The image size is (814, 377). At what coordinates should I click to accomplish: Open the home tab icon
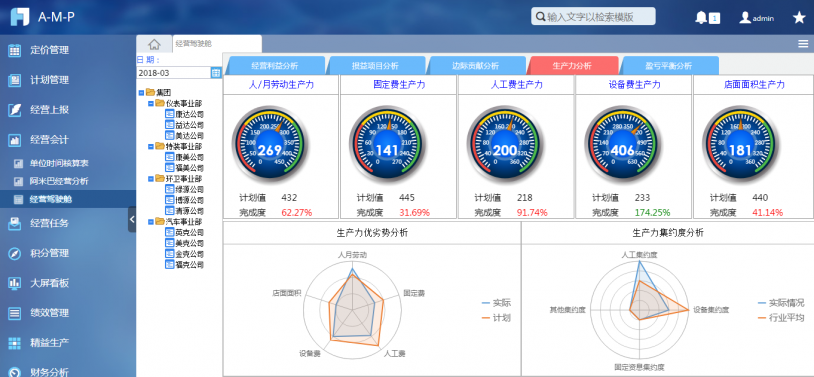(154, 44)
